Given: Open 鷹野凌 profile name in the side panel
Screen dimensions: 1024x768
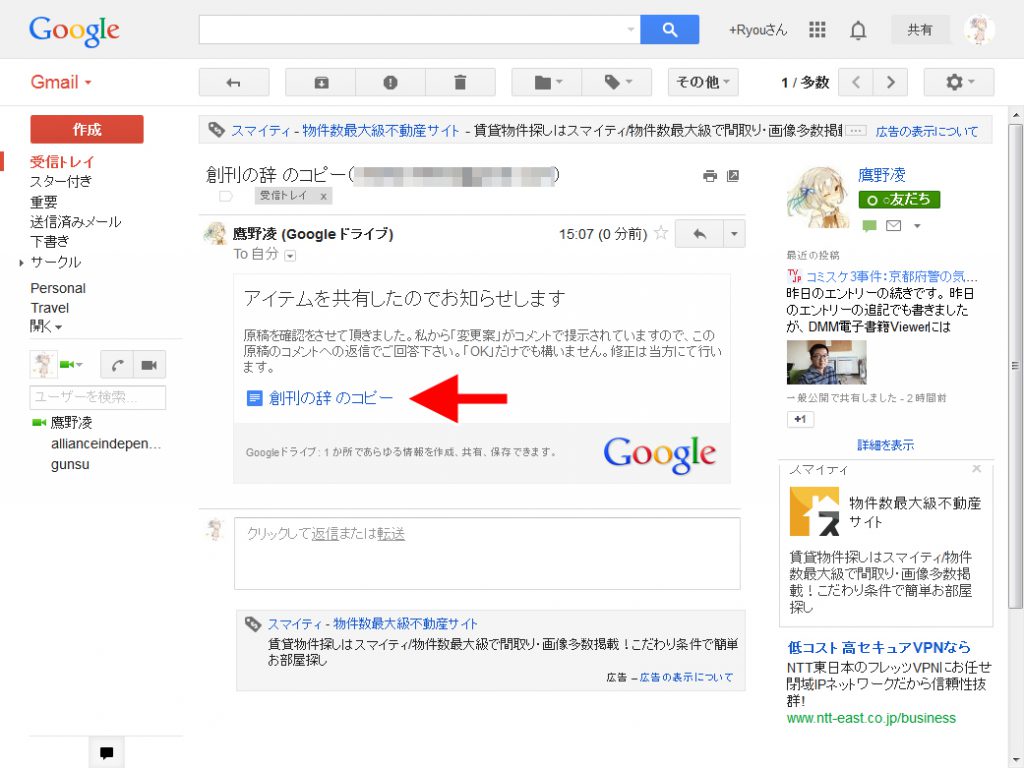Looking at the screenshot, I should click(882, 175).
